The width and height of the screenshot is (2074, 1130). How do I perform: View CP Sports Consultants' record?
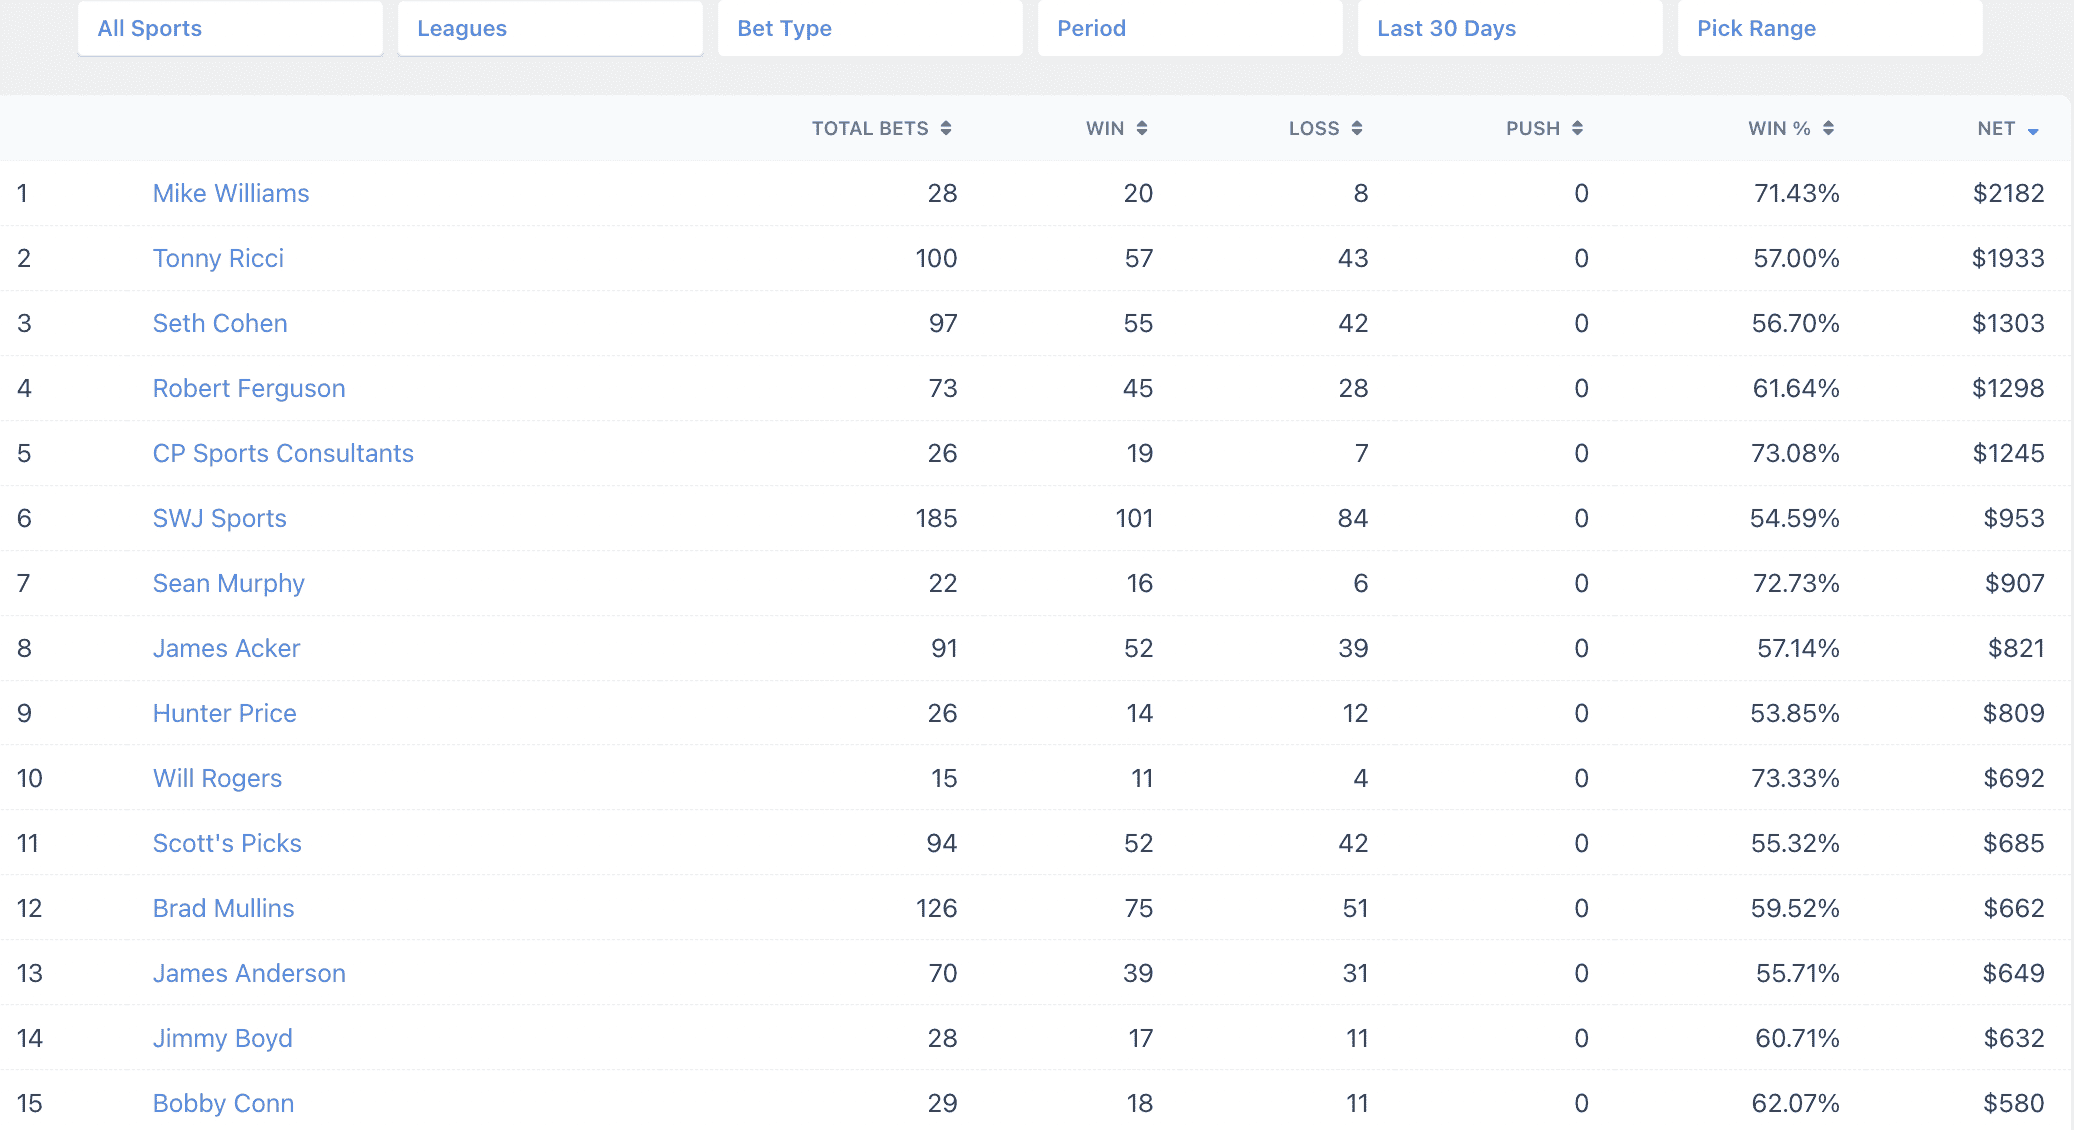[x=283, y=453]
